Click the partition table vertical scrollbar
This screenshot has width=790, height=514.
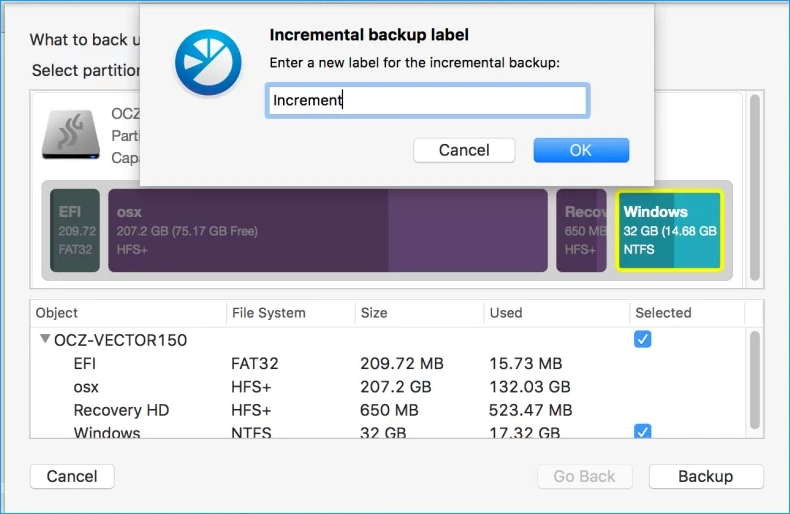pos(754,380)
